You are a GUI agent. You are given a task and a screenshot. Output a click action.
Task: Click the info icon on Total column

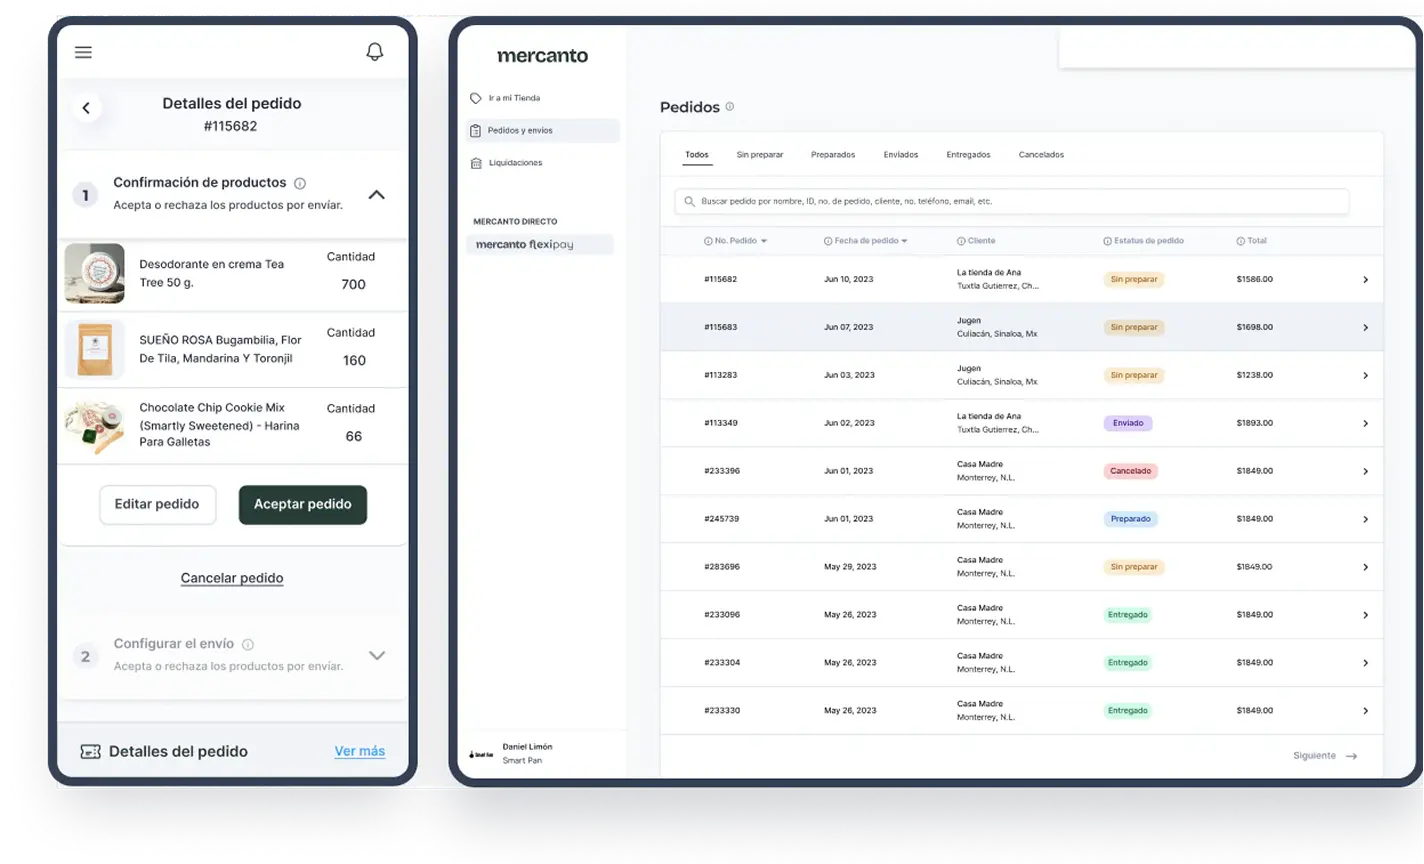[x=1240, y=241]
